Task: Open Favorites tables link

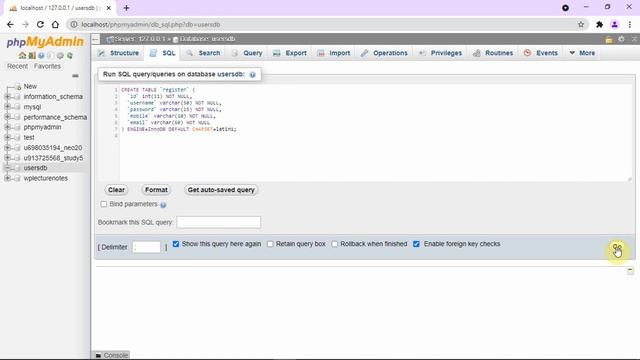Action: pyautogui.click(x=47, y=66)
